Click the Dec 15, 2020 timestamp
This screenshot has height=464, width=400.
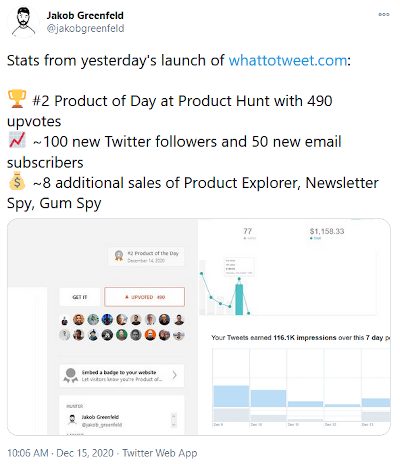click(x=85, y=453)
